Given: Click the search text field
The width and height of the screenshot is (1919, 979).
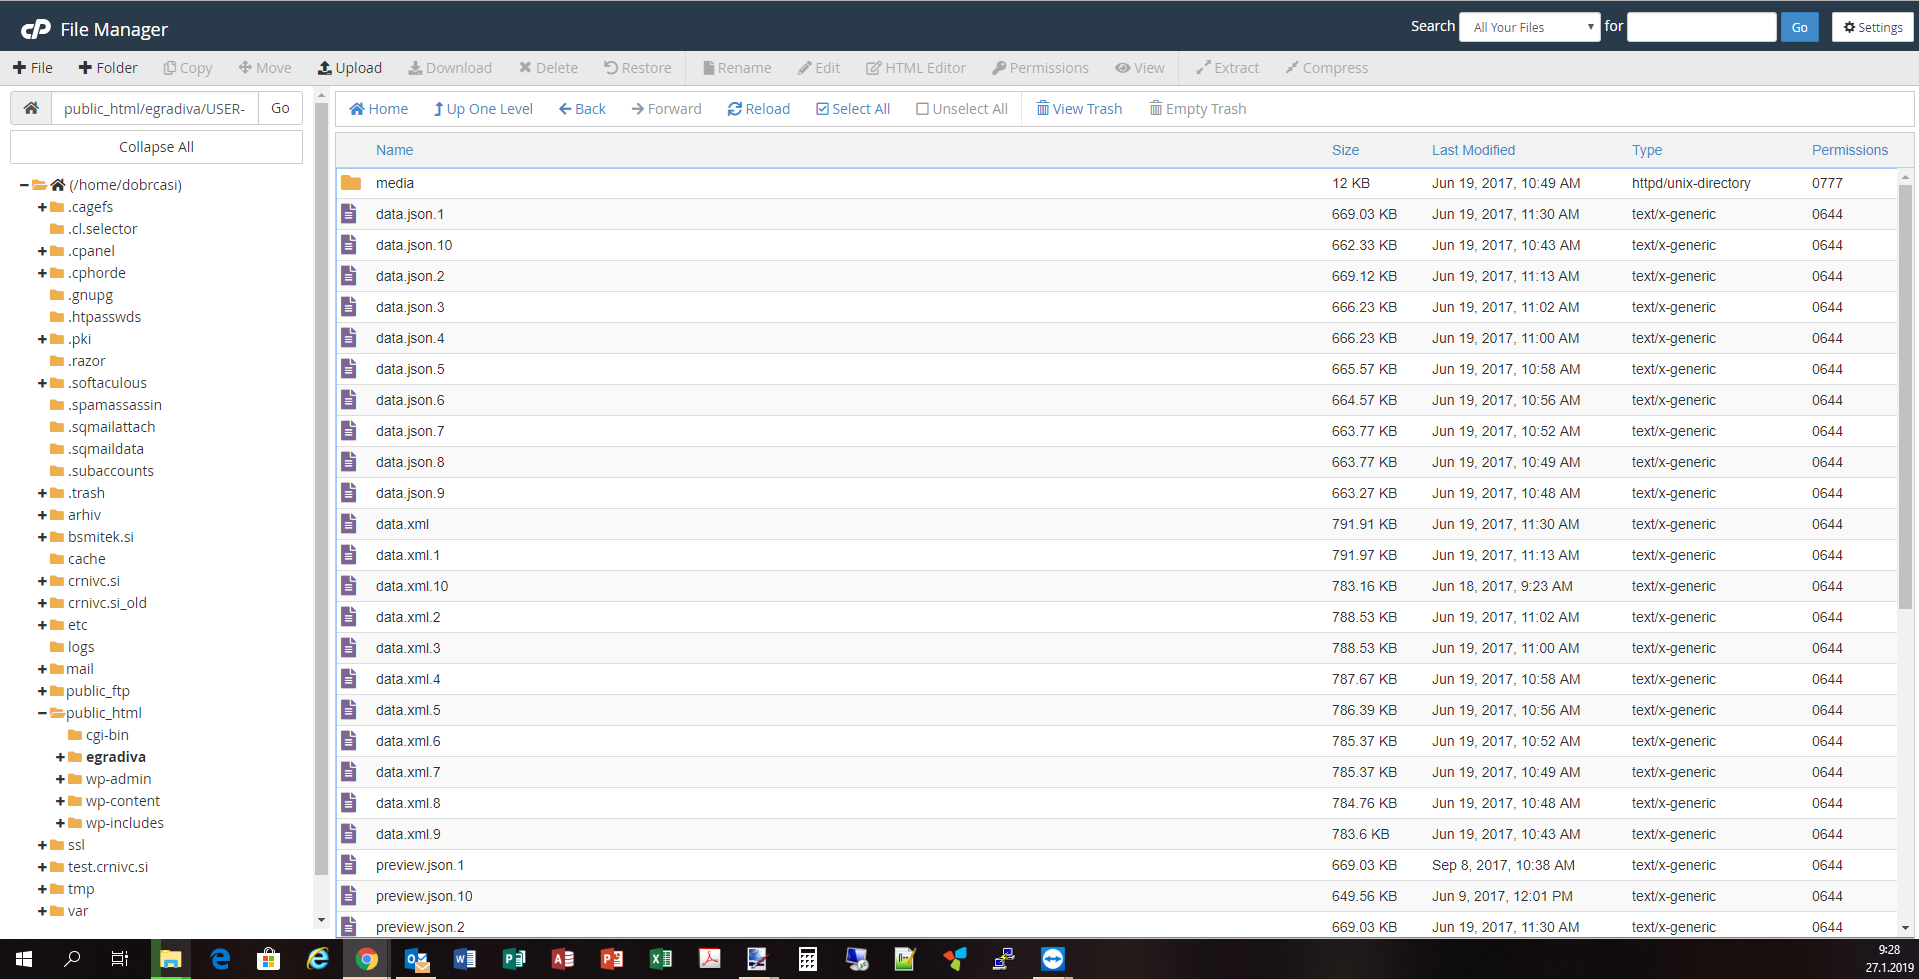Looking at the screenshot, I should click(1702, 27).
